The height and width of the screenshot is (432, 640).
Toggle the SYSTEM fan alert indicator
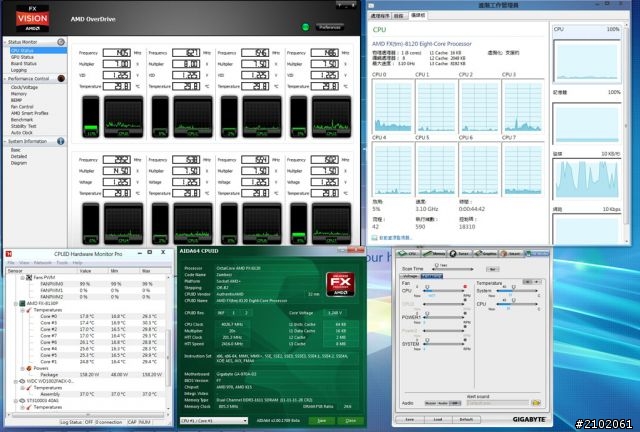[x=465, y=340]
